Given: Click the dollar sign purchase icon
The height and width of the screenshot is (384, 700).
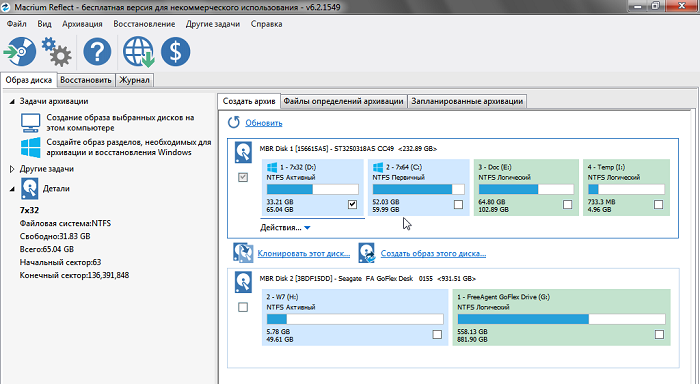Looking at the screenshot, I should [x=175, y=52].
